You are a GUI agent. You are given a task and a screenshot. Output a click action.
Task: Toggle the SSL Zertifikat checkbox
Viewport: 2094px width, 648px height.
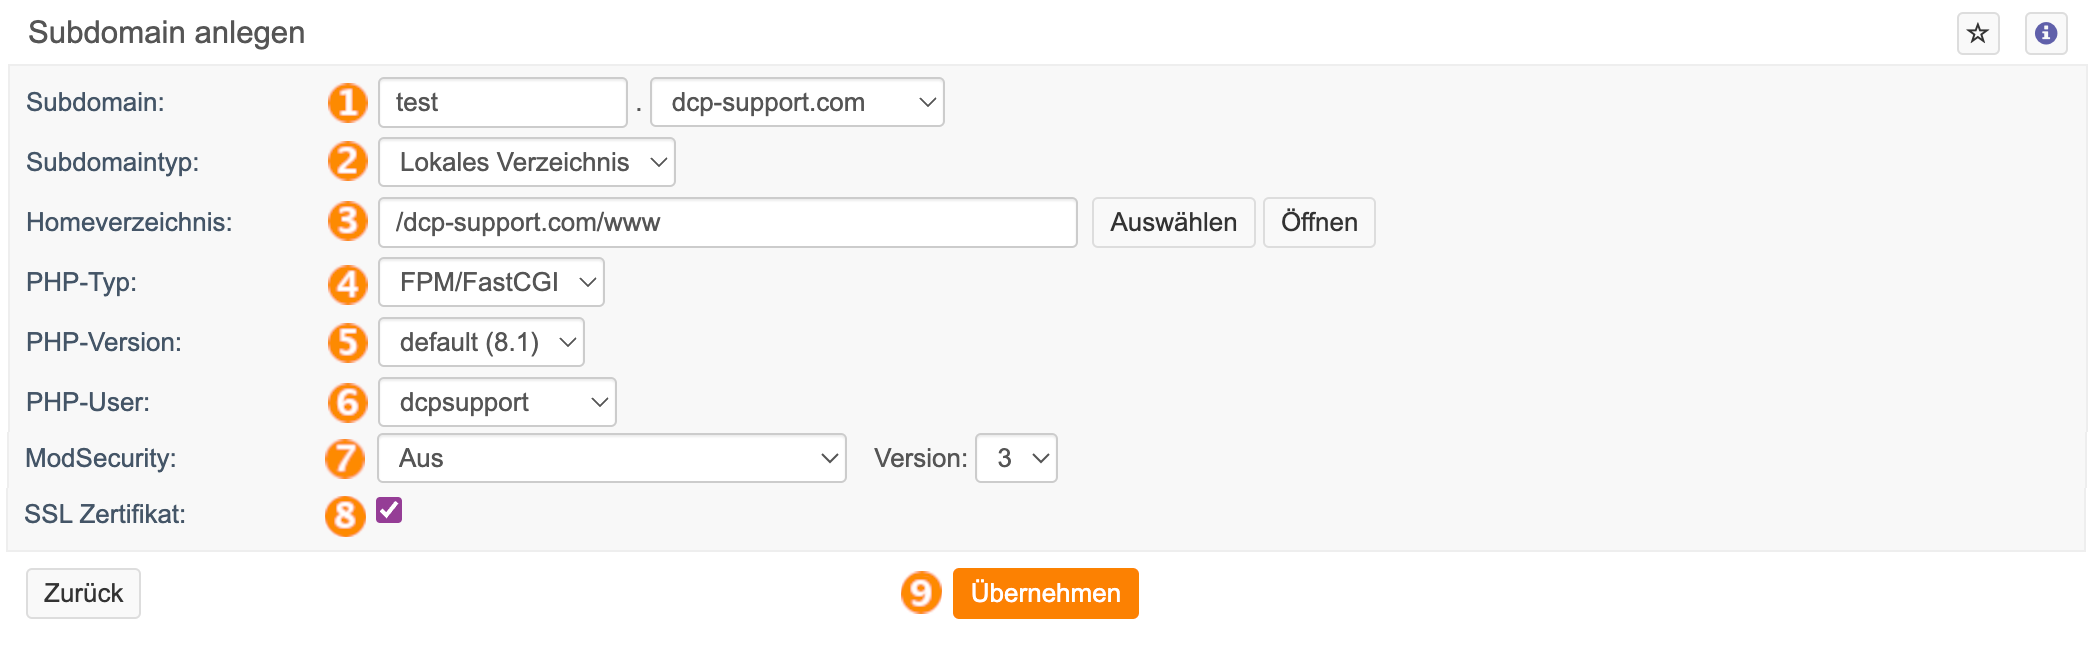(389, 510)
